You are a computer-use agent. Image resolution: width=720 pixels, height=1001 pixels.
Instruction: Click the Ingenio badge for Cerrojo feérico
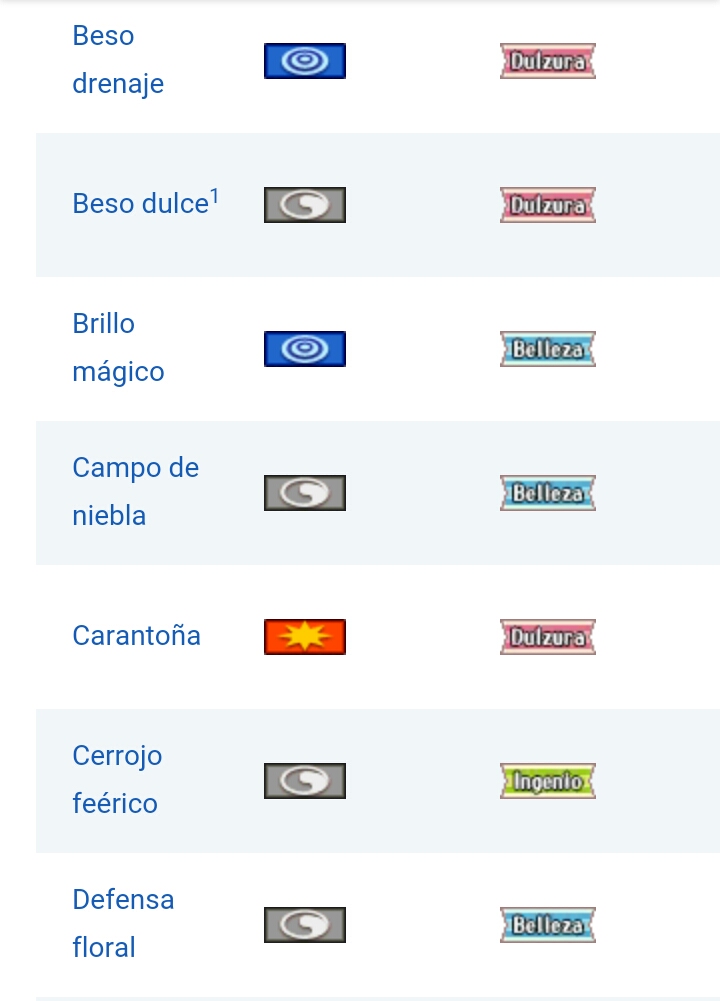[548, 781]
